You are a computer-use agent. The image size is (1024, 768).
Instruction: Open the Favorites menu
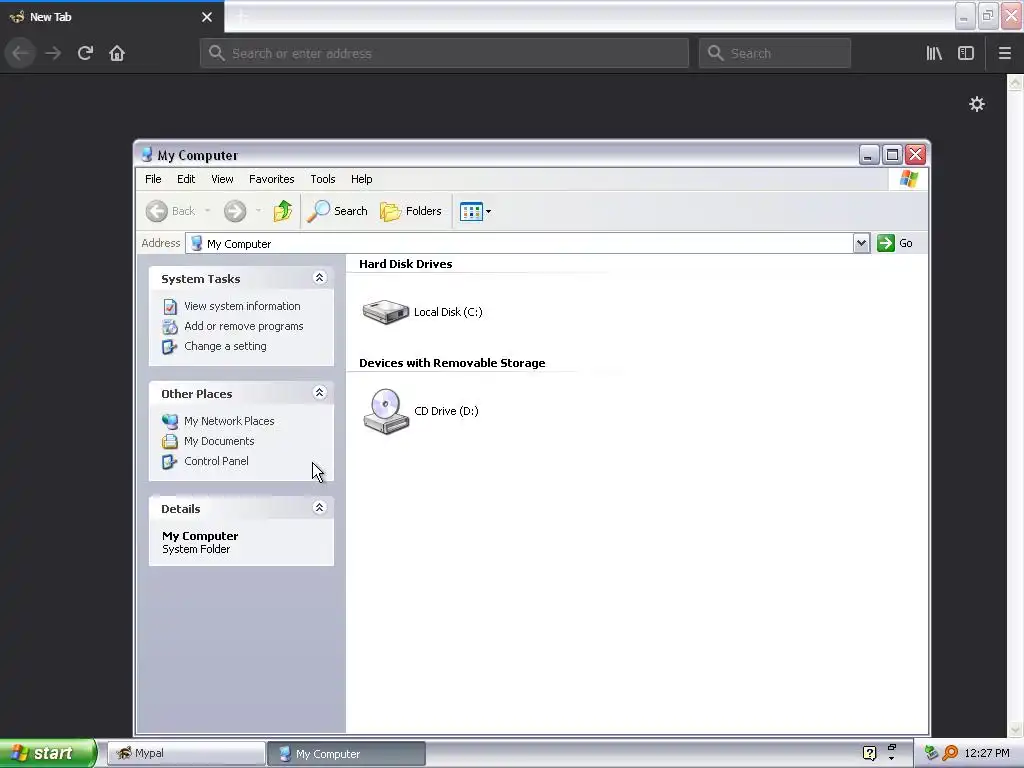pyautogui.click(x=272, y=179)
